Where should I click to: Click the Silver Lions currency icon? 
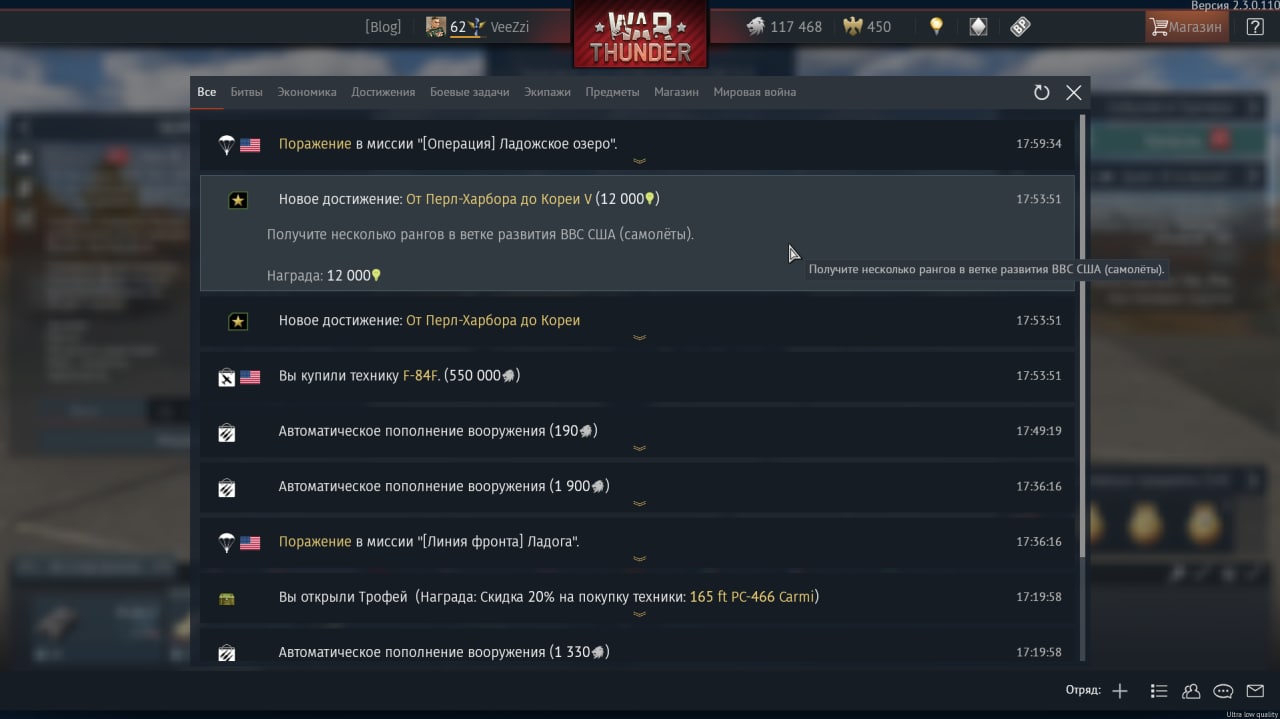pos(755,27)
